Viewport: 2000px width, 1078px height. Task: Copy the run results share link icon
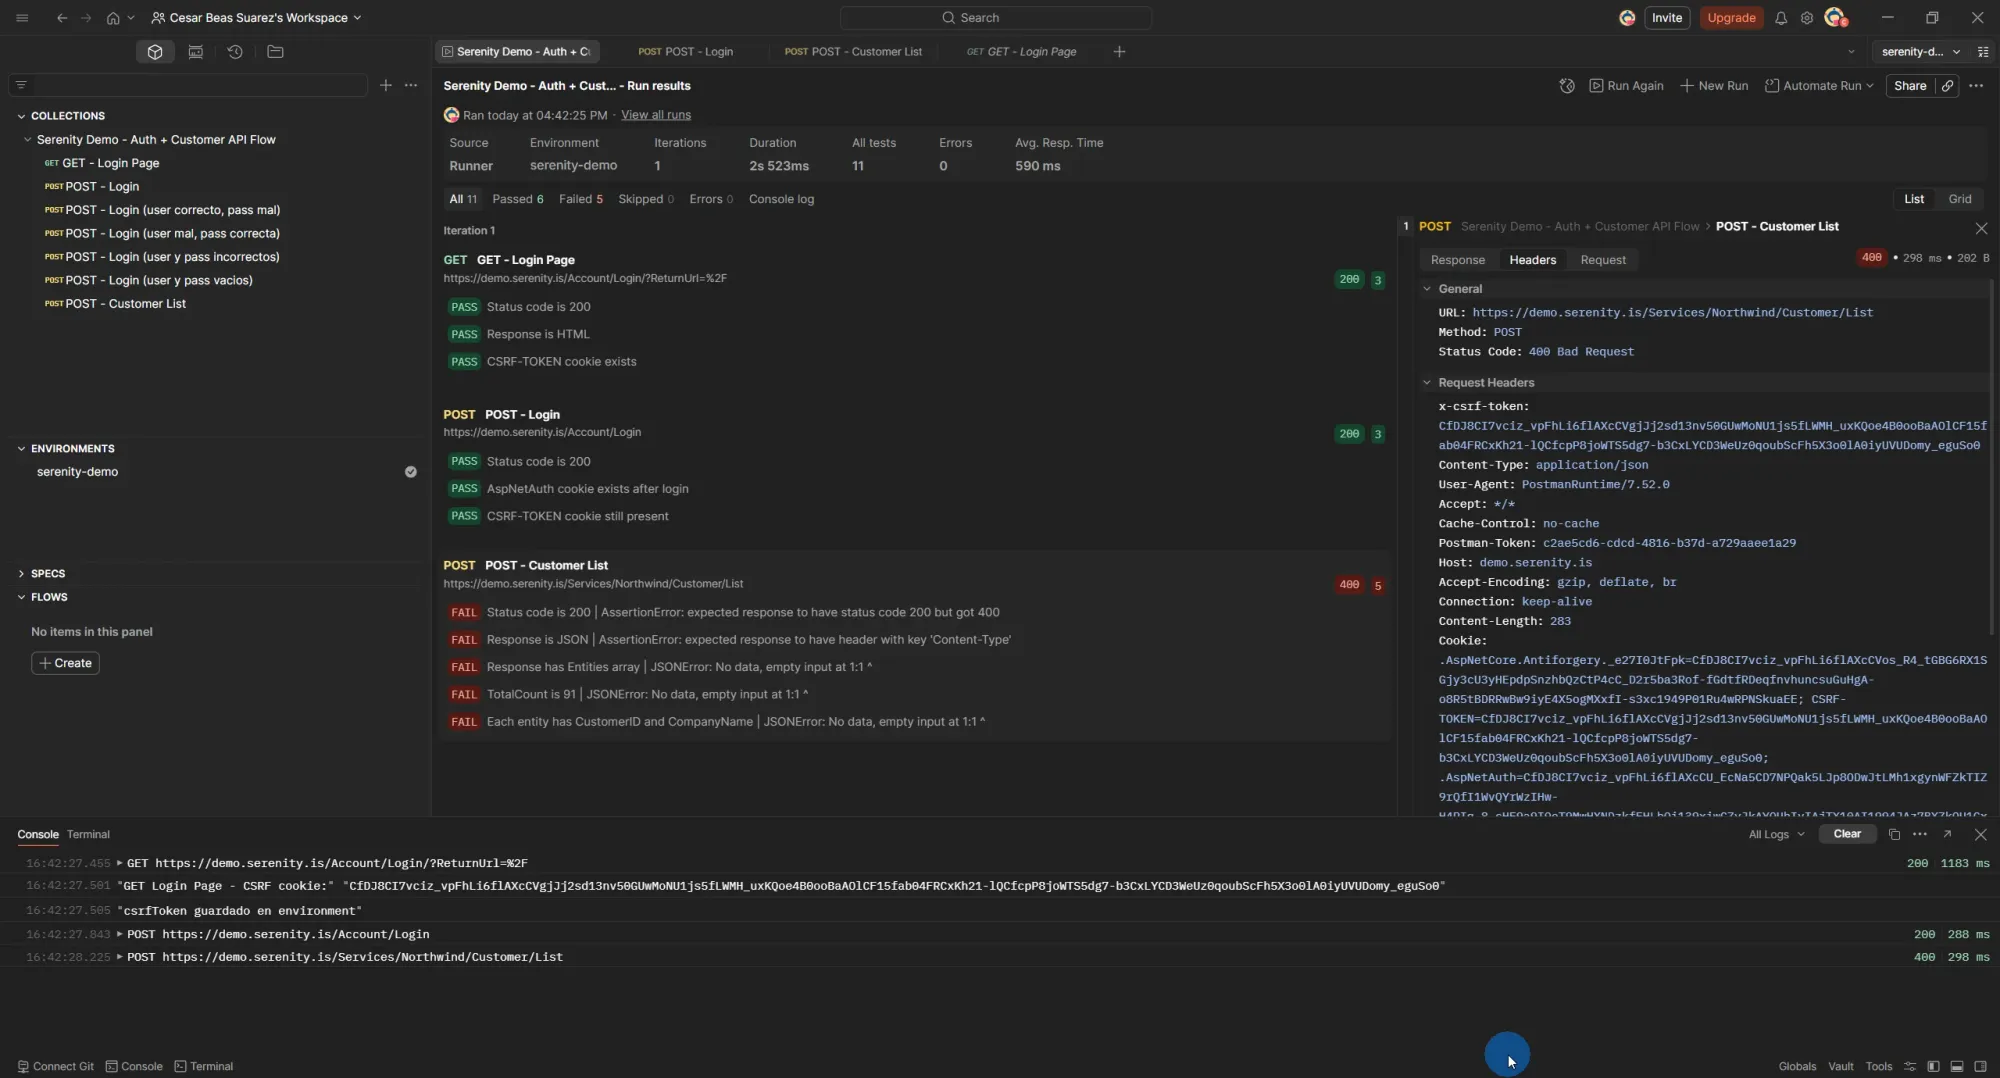[x=1947, y=86]
